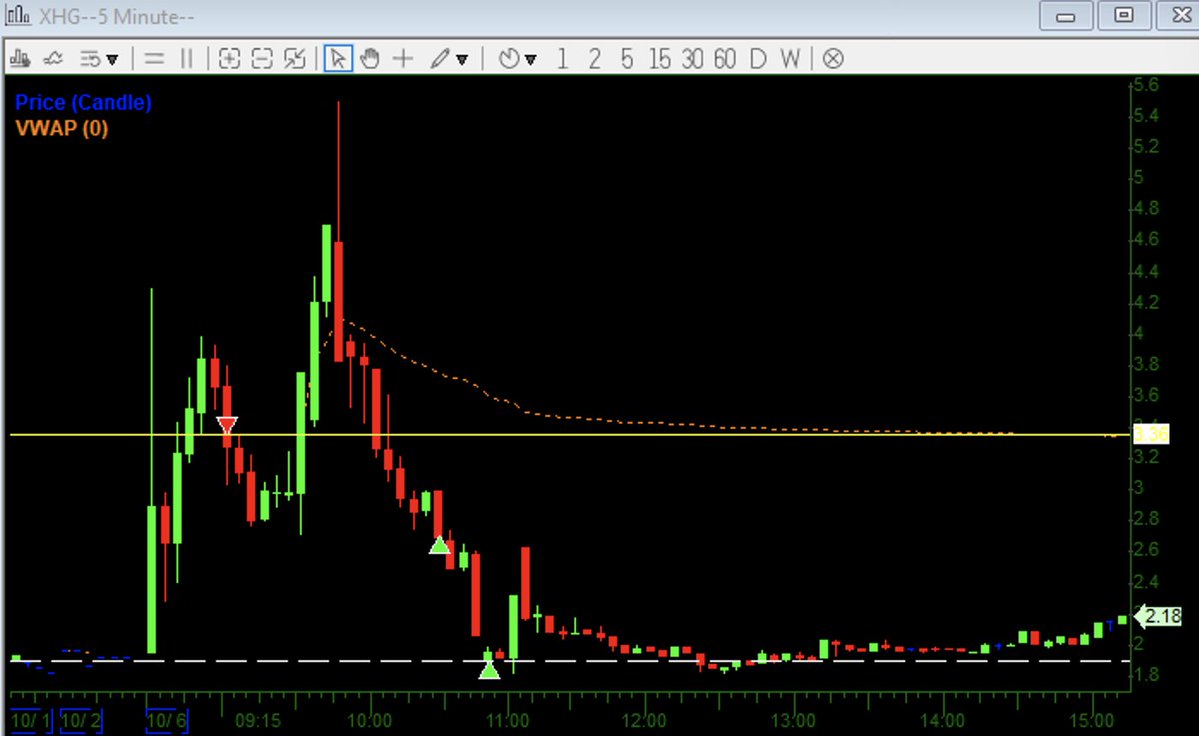Select the crosshair cursor tool

pos(403,59)
